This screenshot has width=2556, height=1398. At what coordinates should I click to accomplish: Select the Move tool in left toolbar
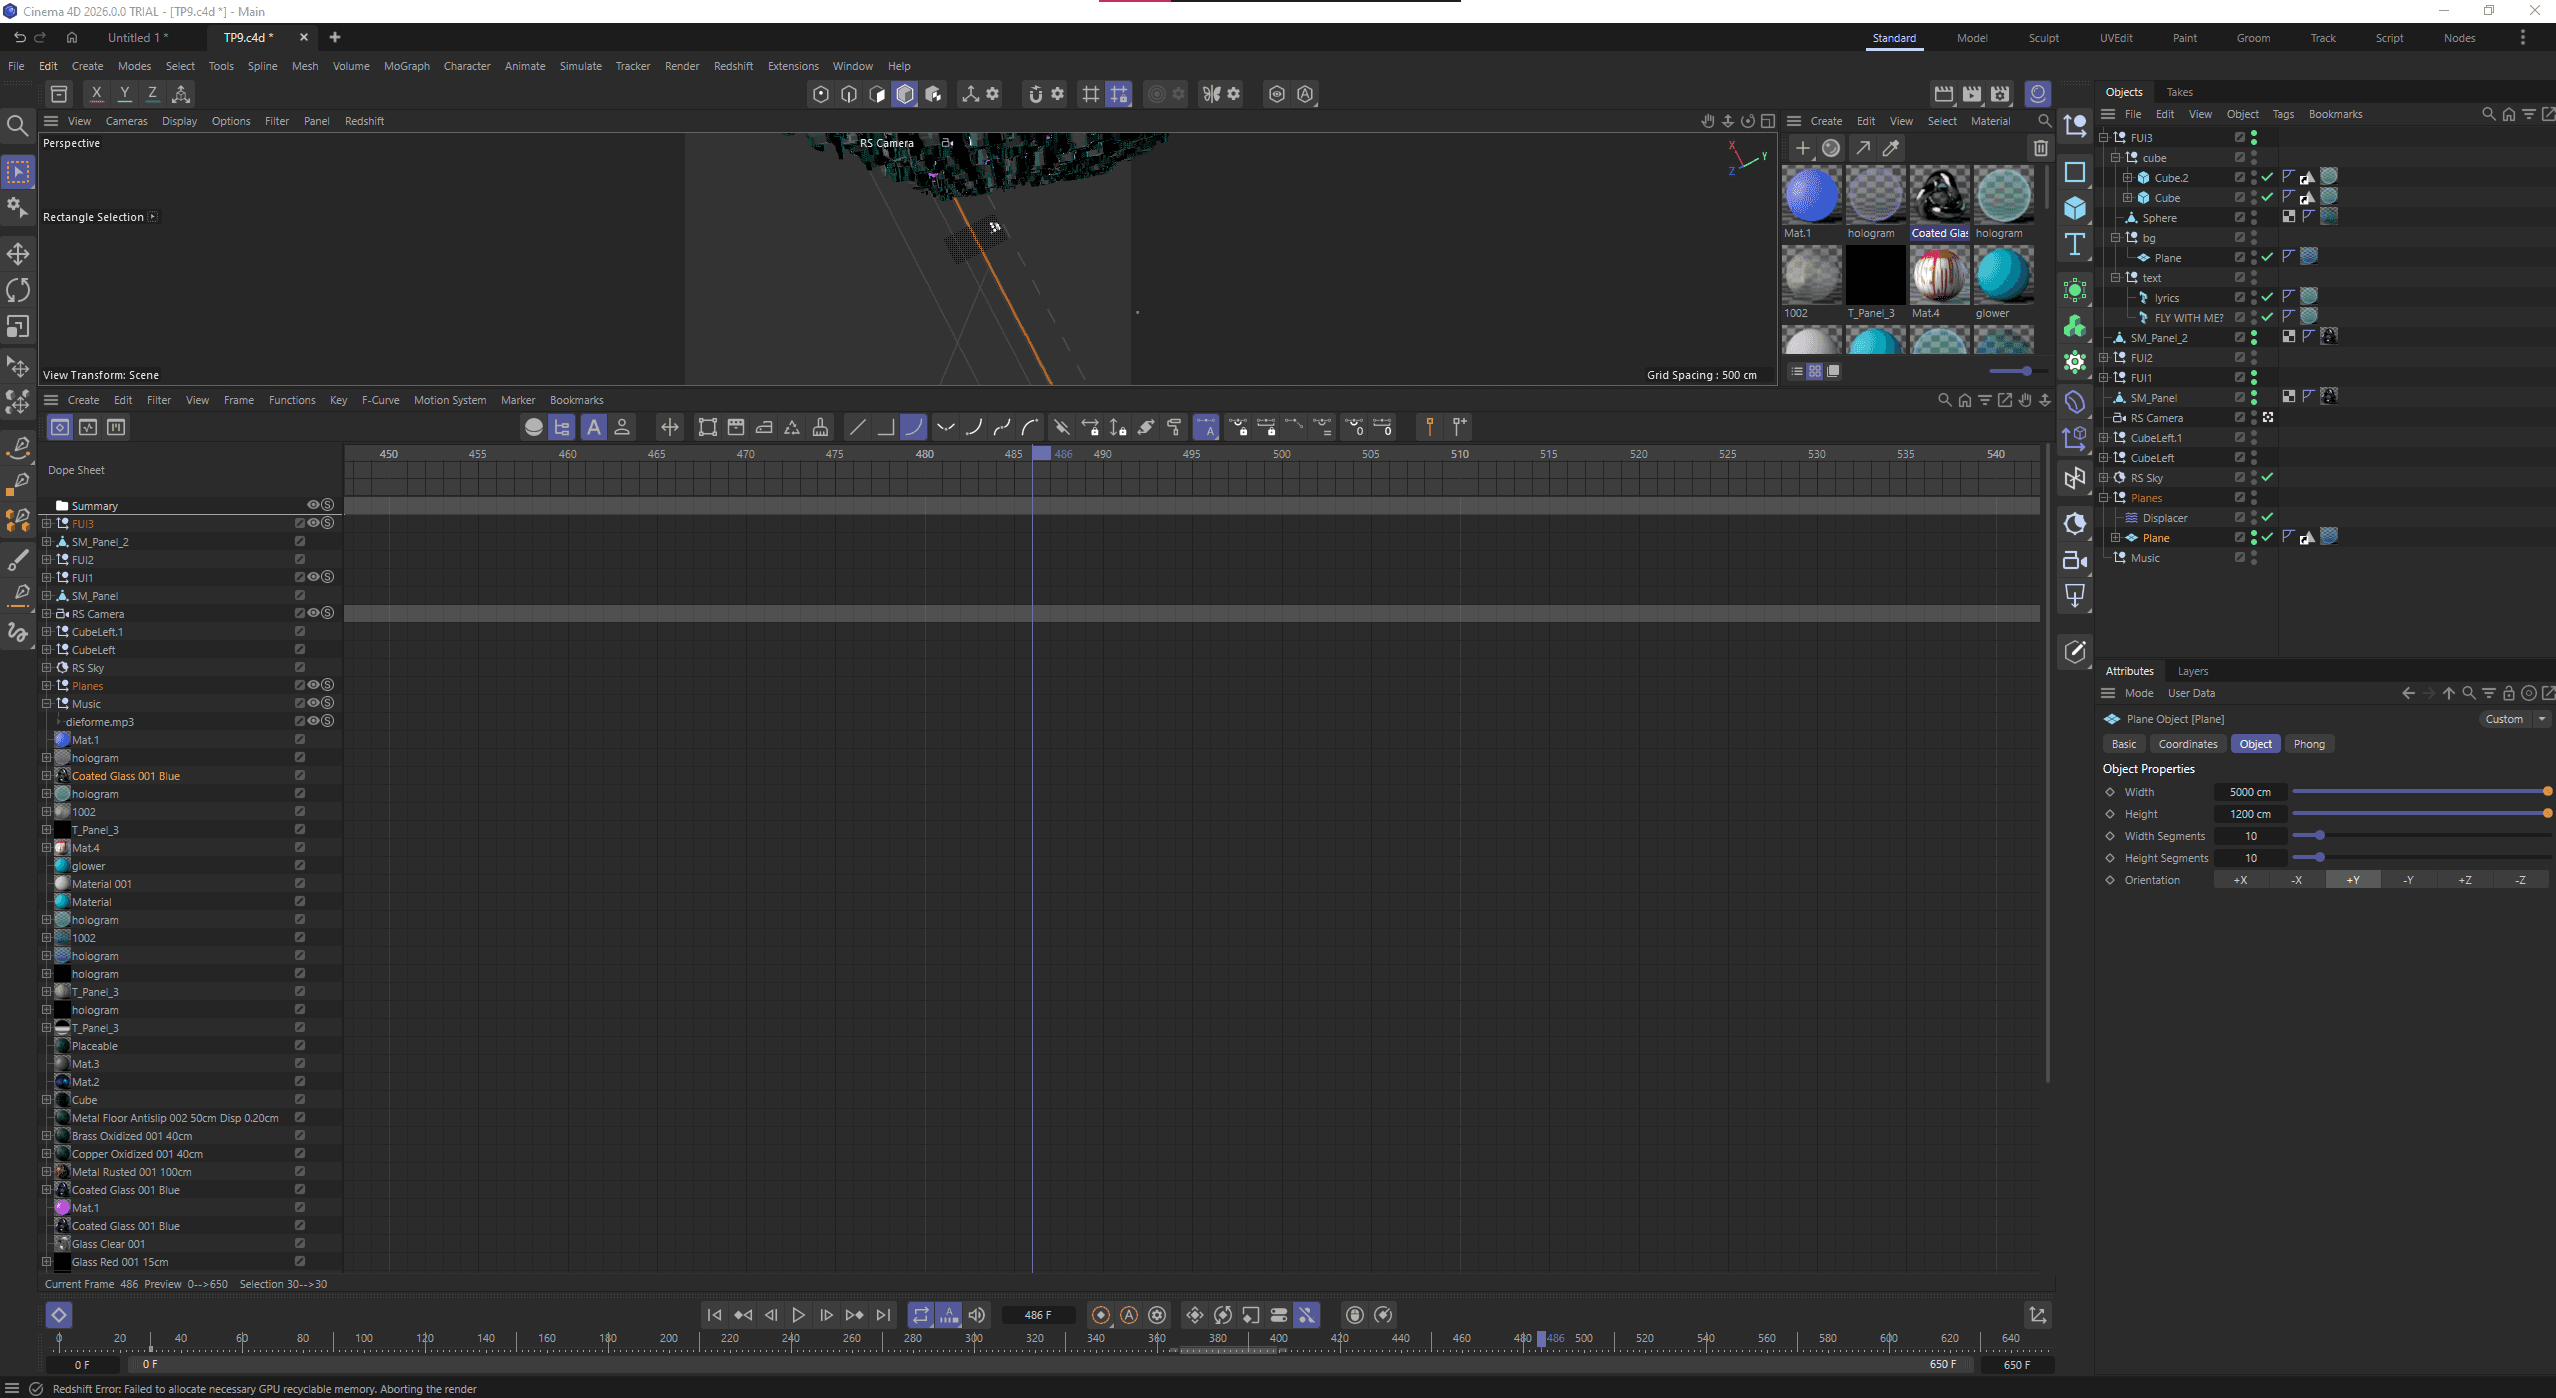pos(18,254)
